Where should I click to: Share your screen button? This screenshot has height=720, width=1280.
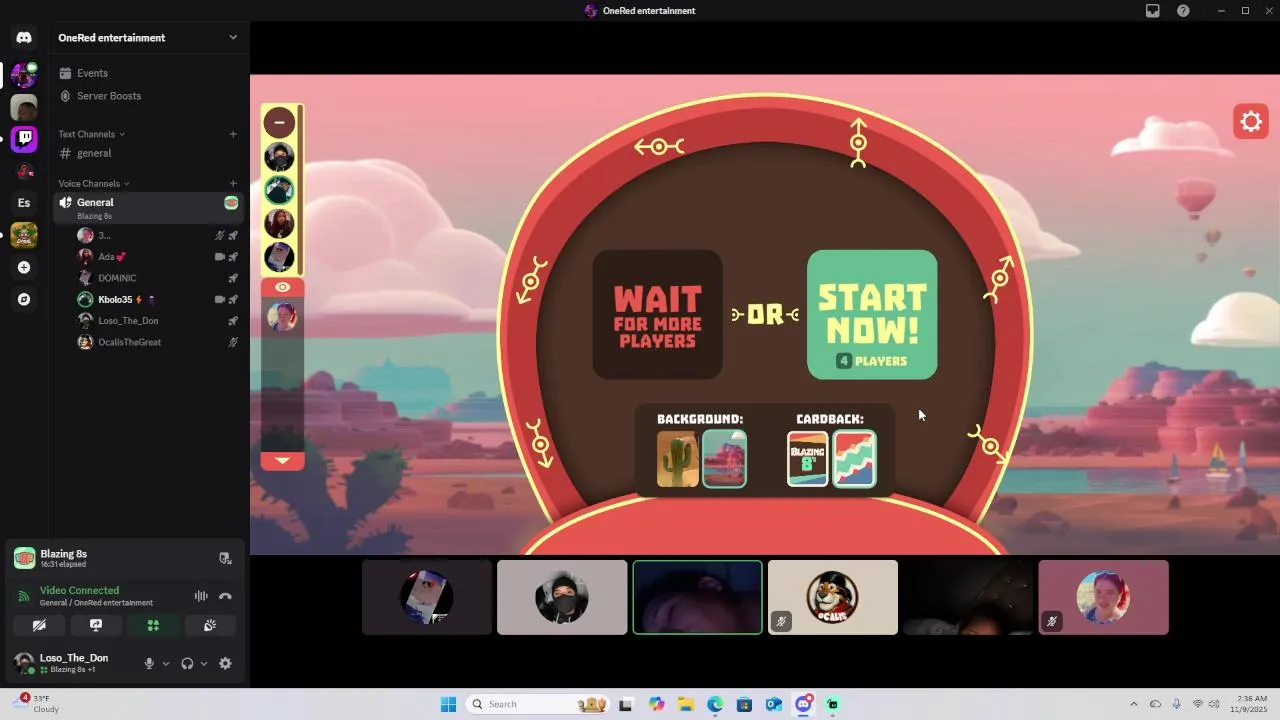tap(96, 625)
